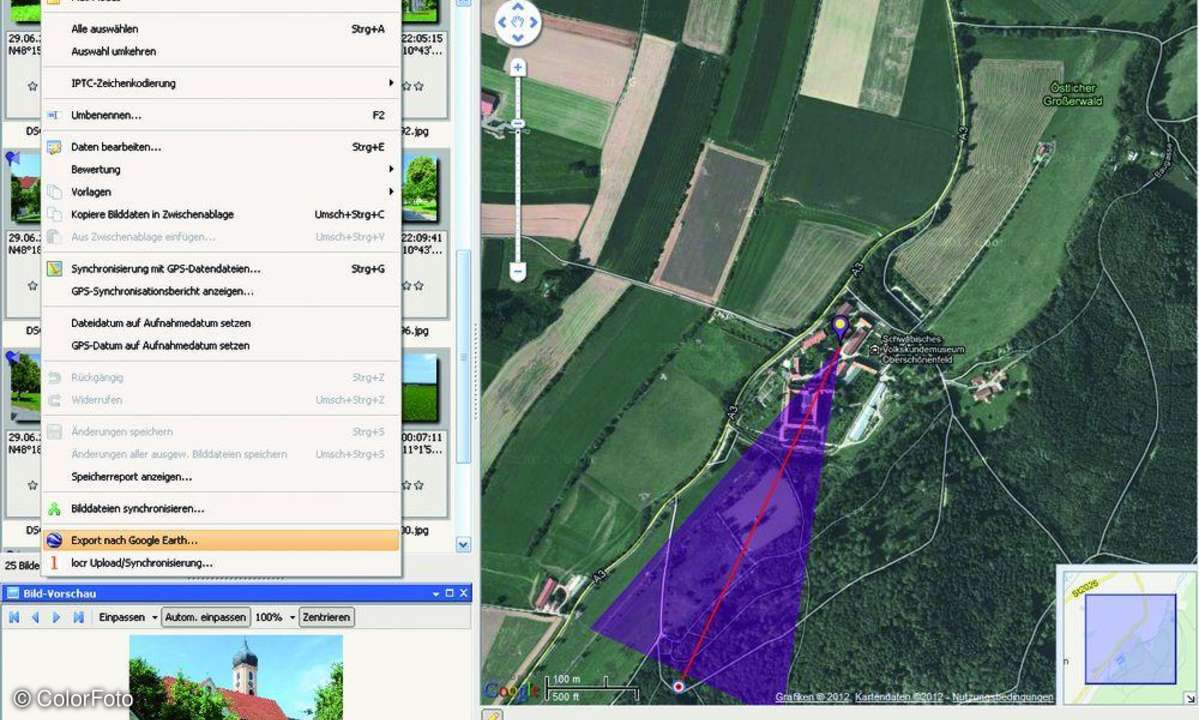The width and height of the screenshot is (1199, 720).
Task: Click the yellow photo location marker
Action: 840,329
